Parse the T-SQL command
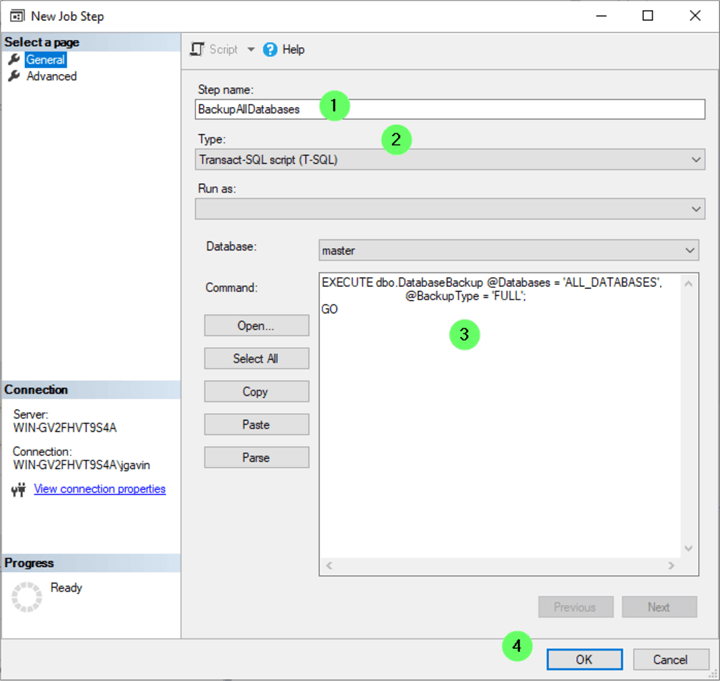This screenshot has height=681, width=720. 256,458
